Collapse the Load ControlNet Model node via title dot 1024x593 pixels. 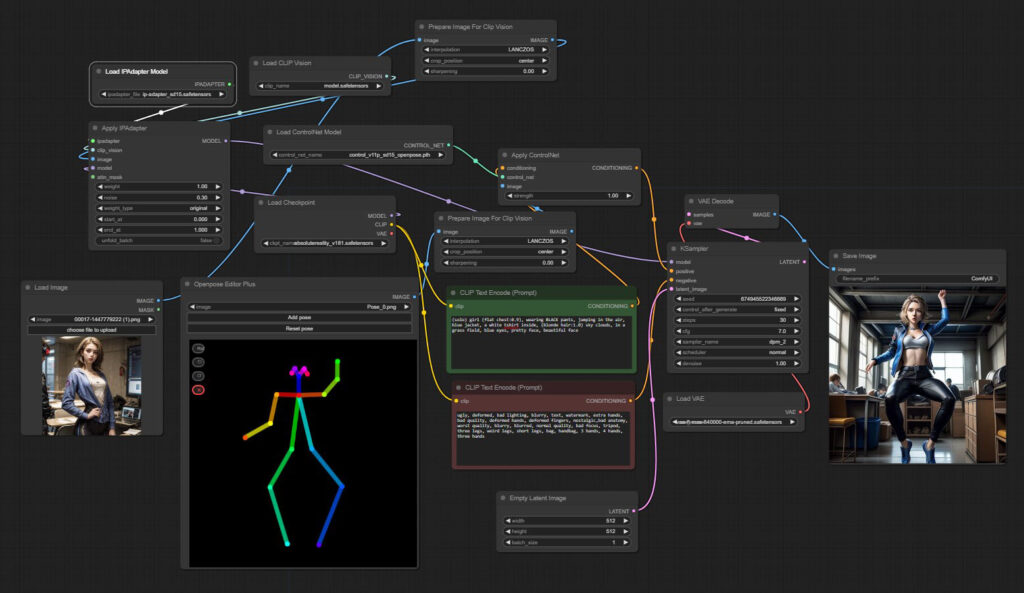pyautogui.click(x=270, y=132)
